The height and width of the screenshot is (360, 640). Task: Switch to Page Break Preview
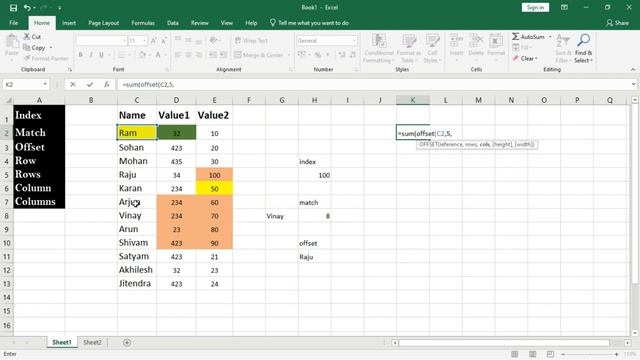tap(550, 354)
